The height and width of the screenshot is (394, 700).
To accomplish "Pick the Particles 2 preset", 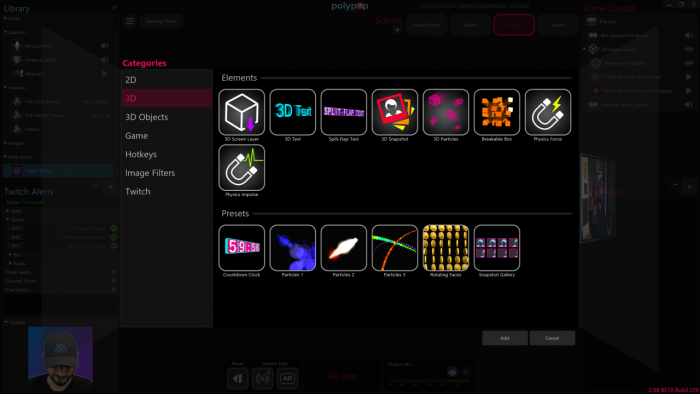I will [344, 248].
